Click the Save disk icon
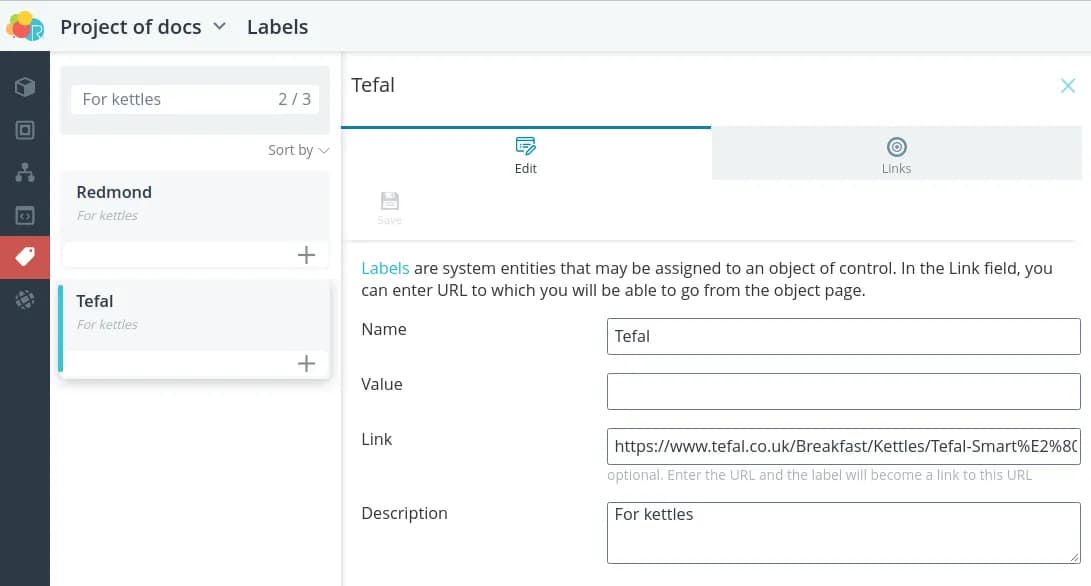Screen dimensions: 1091x586 (390, 207)
